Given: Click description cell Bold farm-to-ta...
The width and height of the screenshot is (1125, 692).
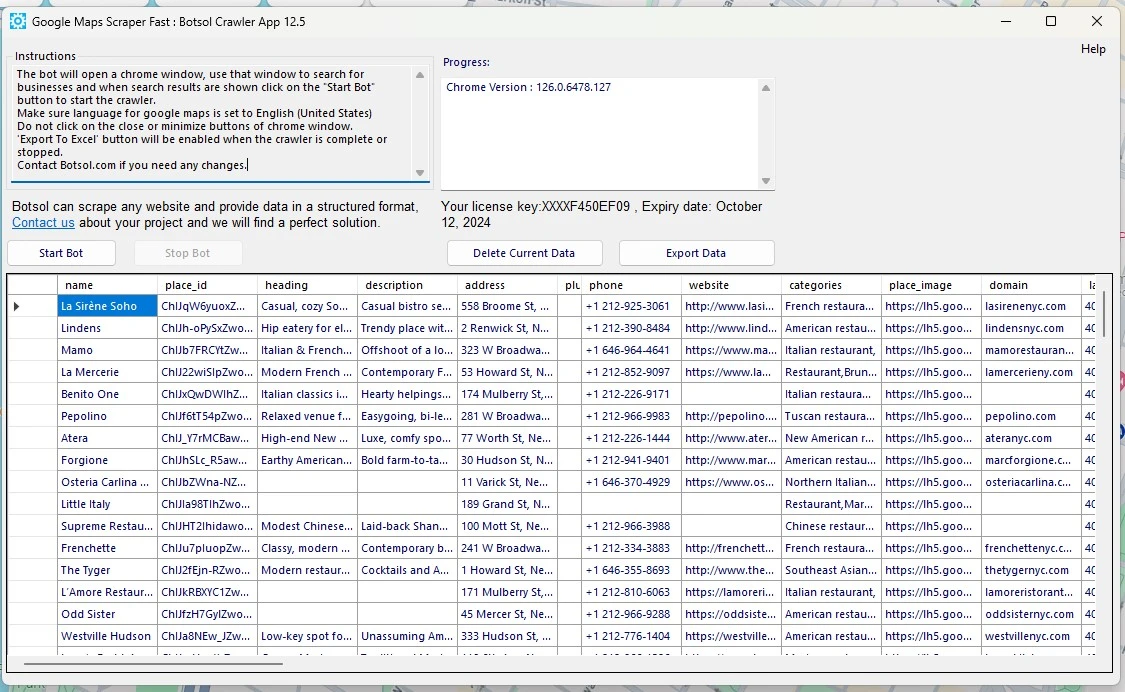Looking at the screenshot, I should point(407,460).
